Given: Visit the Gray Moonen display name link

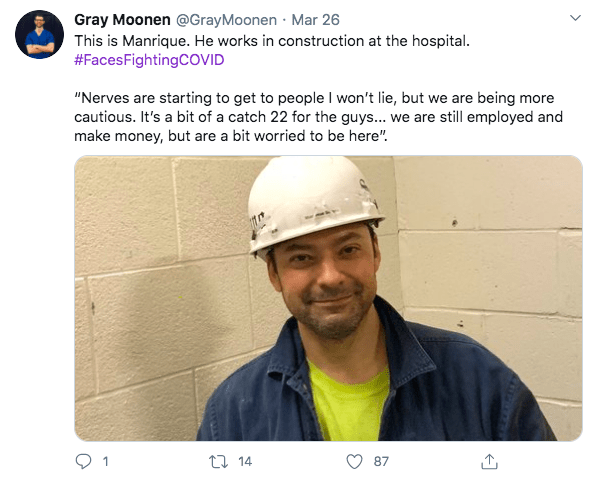Looking at the screenshot, I should tap(122, 20).
